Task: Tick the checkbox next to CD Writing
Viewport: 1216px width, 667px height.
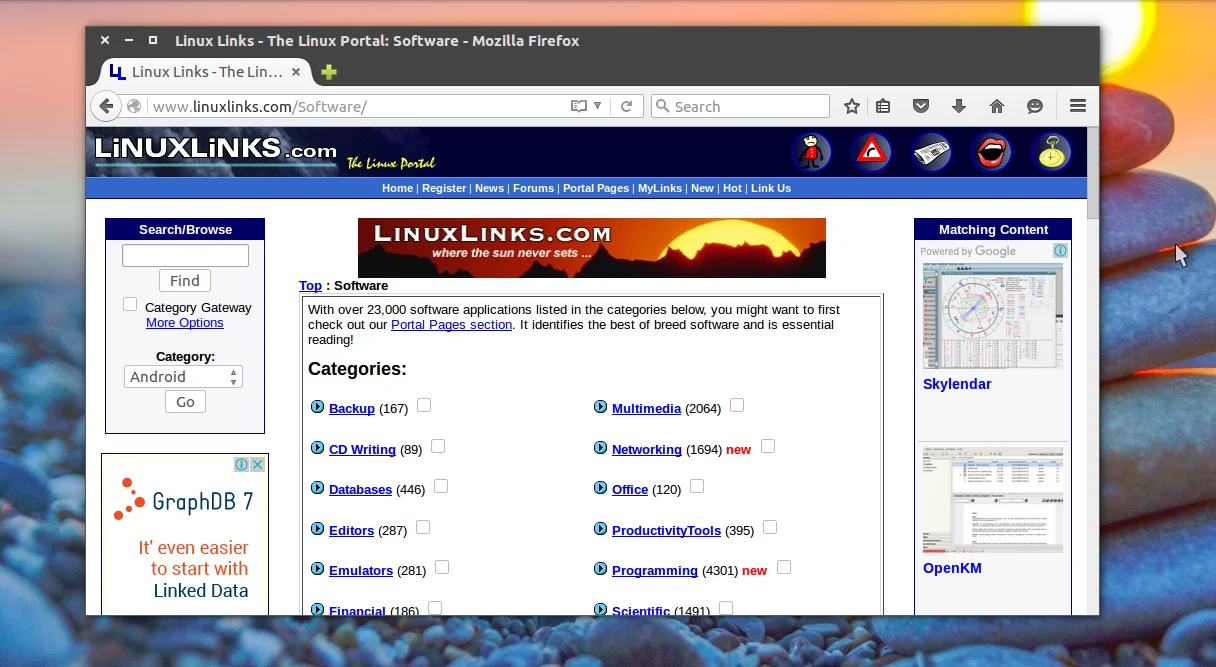Action: [438, 446]
